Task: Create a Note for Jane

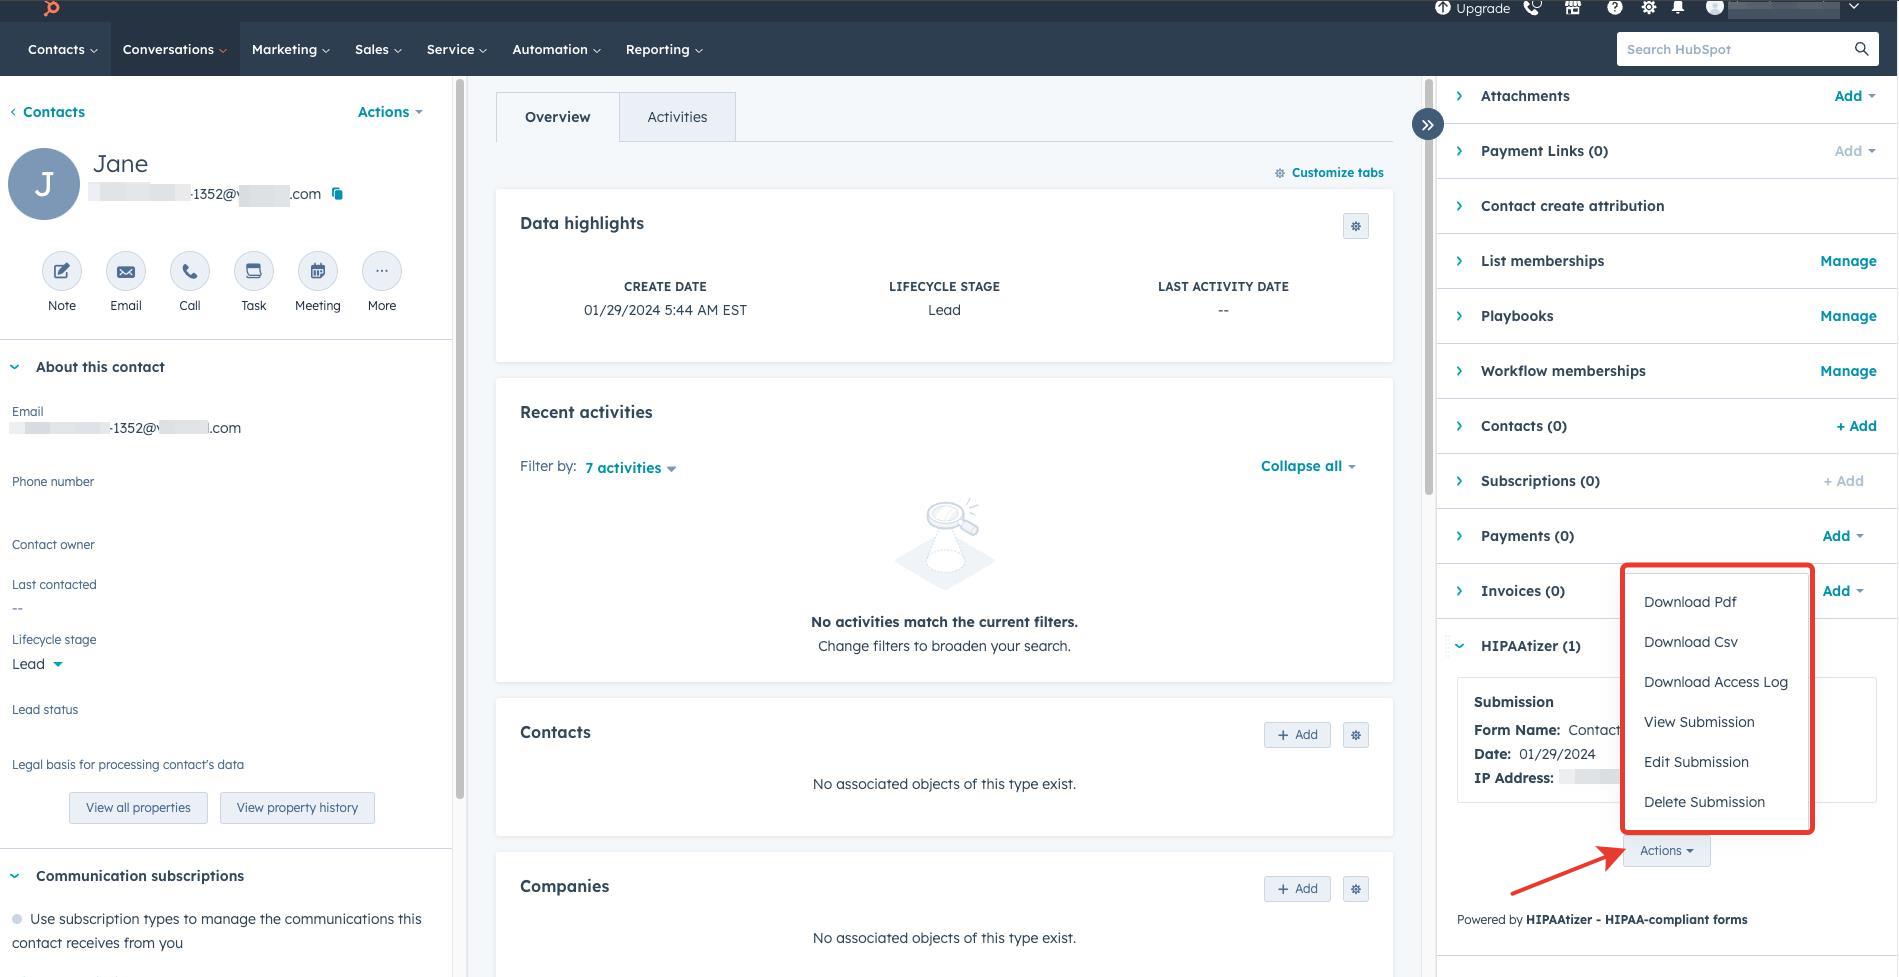Action: click(61, 271)
